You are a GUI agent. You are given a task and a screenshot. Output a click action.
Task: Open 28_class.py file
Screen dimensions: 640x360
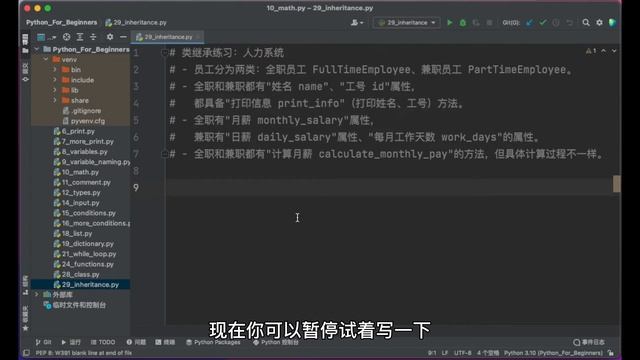point(77,274)
